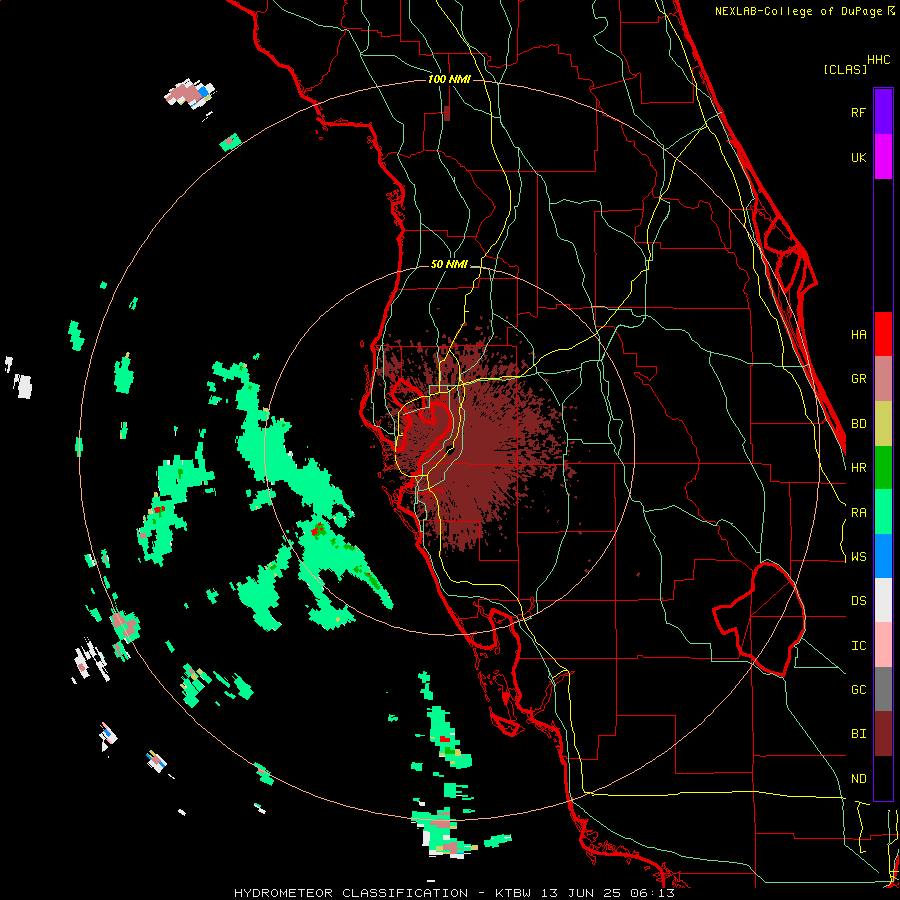Click the "HHC" product code text

click(879, 60)
